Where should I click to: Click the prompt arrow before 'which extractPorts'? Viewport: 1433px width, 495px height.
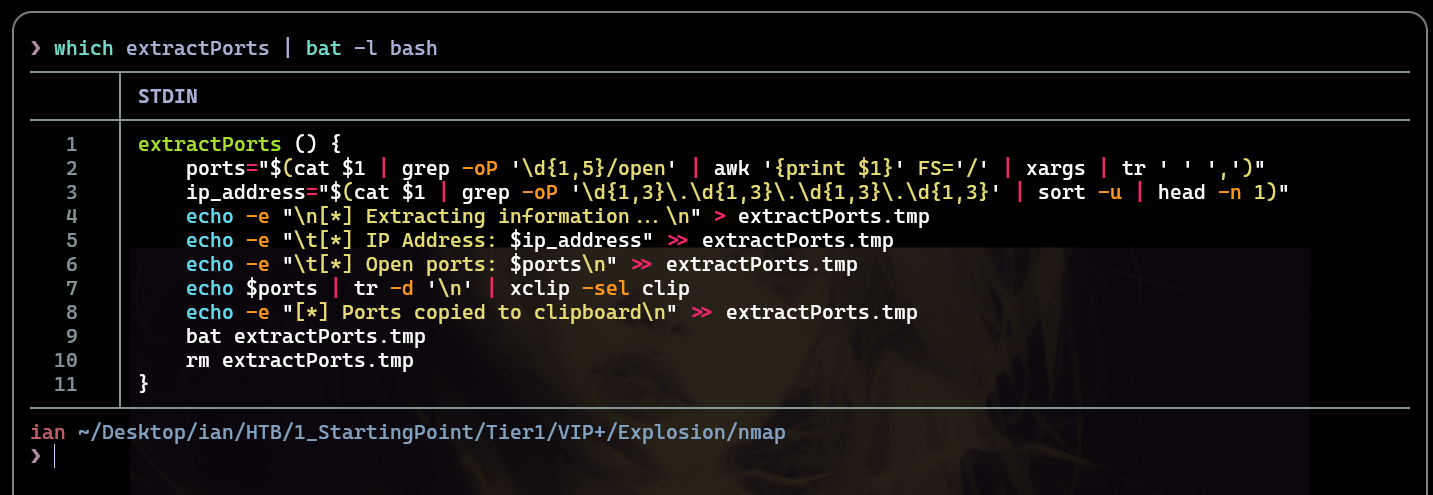coord(36,48)
